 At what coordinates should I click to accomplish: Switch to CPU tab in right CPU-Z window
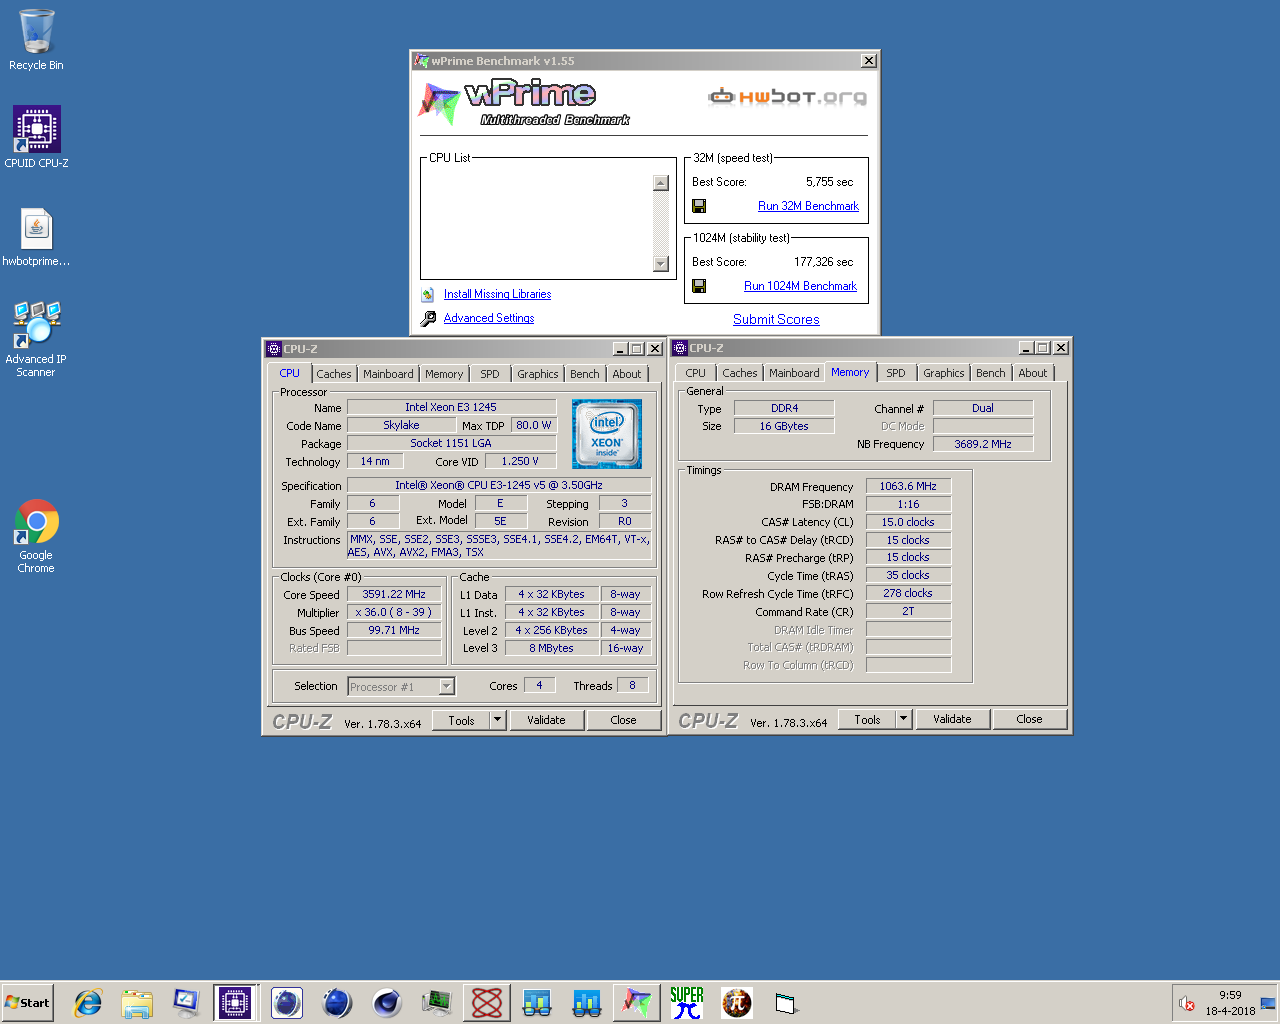695,373
